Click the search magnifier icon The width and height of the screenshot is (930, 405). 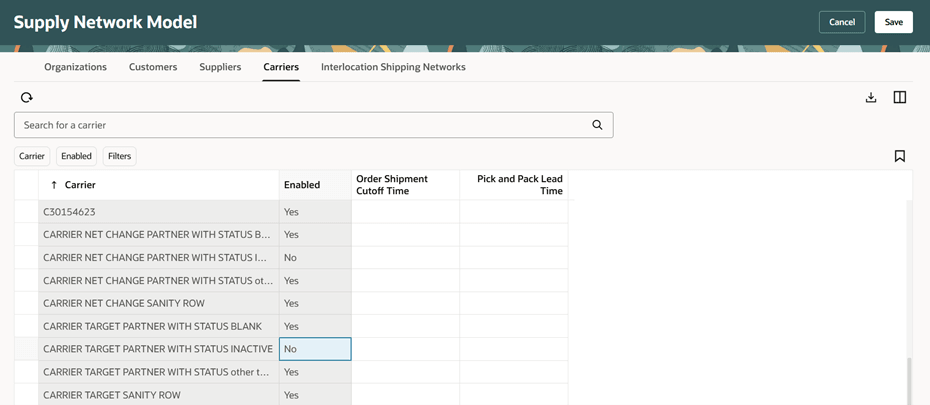click(597, 125)
